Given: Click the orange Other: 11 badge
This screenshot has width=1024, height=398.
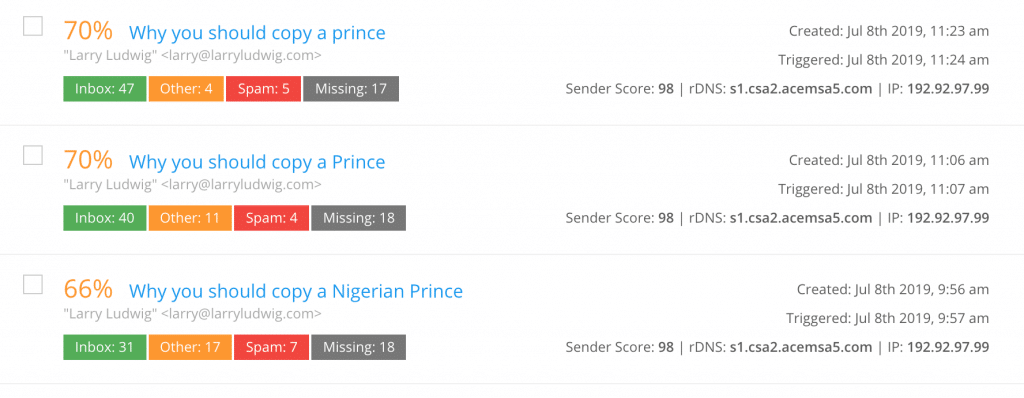Looking at the screenshot, I should 190,218.
